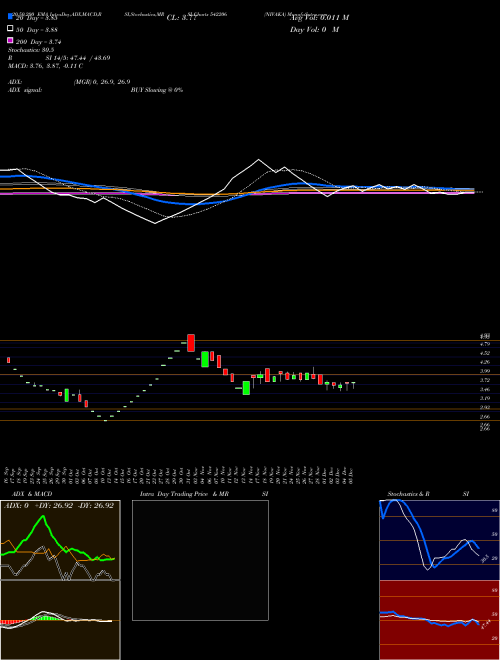The width and height of the screenshot is (500, 660).
Task: Click the 'Day Vol: 0 M' text
Action: 314,29
